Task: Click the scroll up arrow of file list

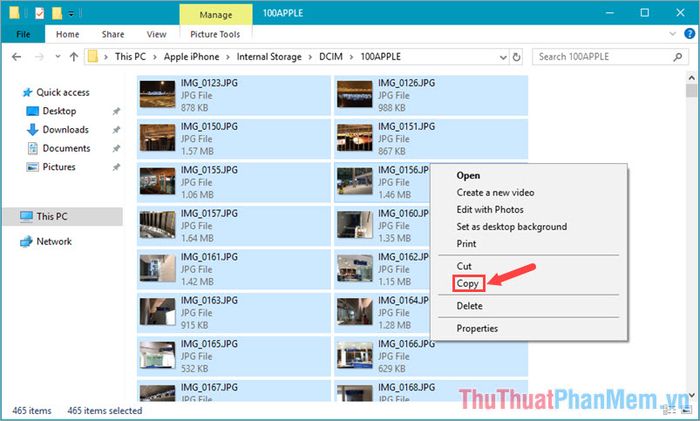Action: tap(692, 78)
